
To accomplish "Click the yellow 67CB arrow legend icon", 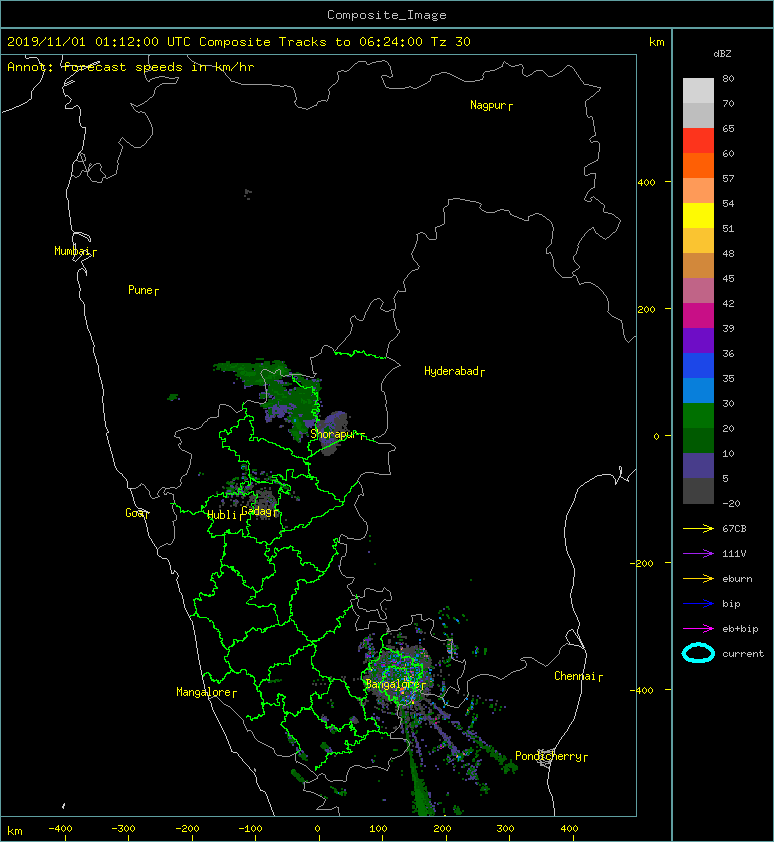I will click(698, 529).
